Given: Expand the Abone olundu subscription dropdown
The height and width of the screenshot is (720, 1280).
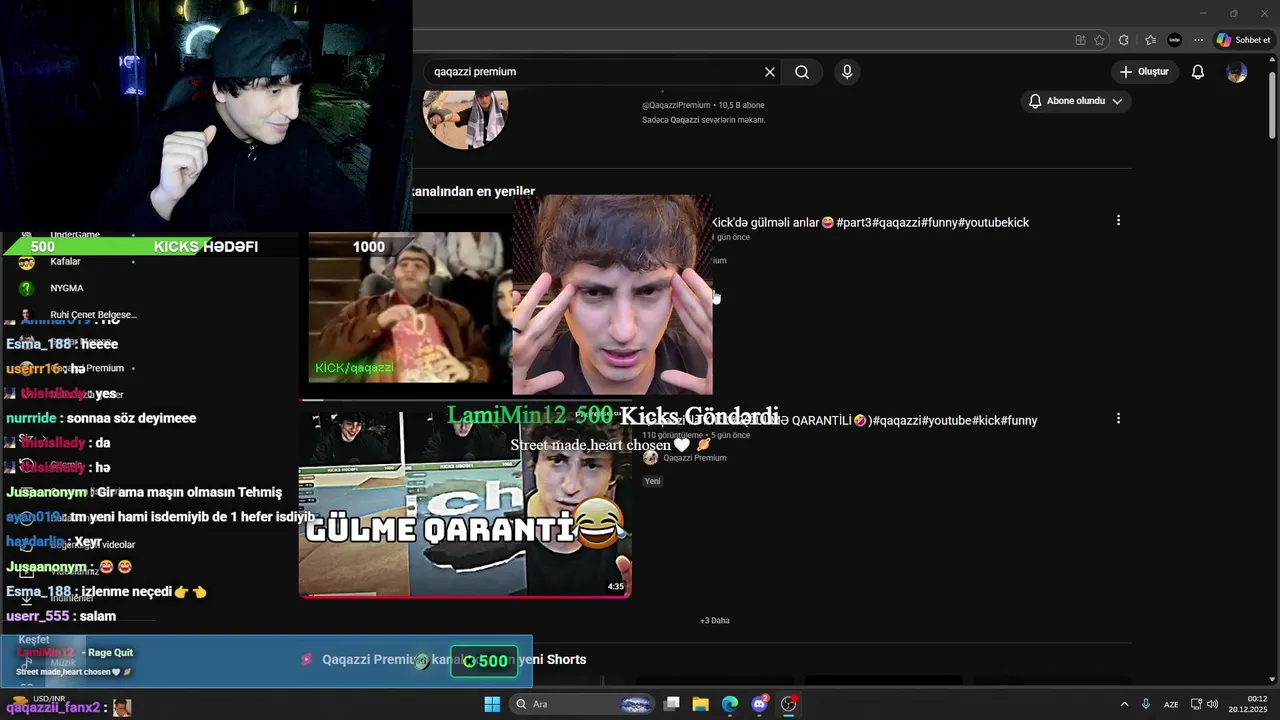Looking at the screenshot, I should pyautogui.click(x=1076, y=101).
